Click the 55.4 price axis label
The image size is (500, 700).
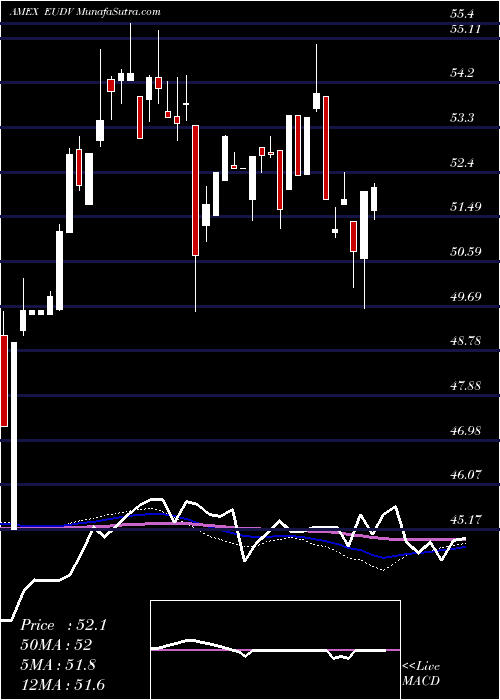click(x=462, y=14)
